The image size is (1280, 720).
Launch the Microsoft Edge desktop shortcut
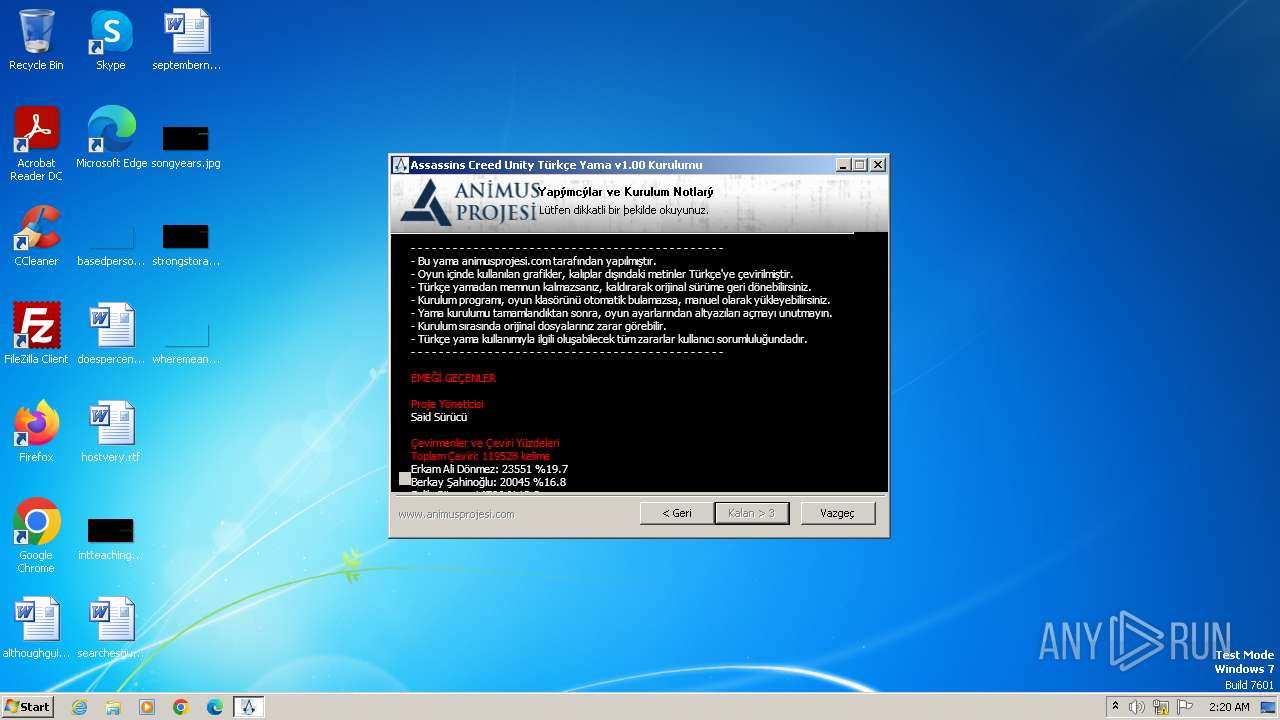click(111, 138)
